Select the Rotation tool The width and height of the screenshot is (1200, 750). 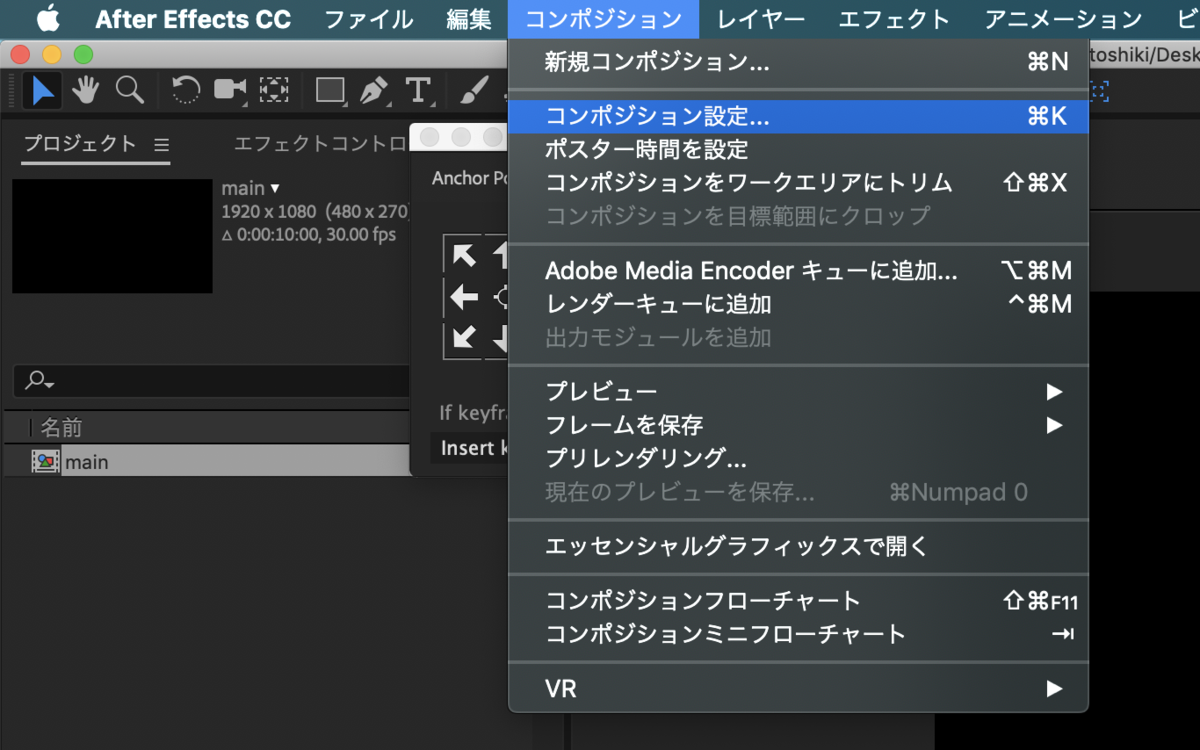click(186, 91)
